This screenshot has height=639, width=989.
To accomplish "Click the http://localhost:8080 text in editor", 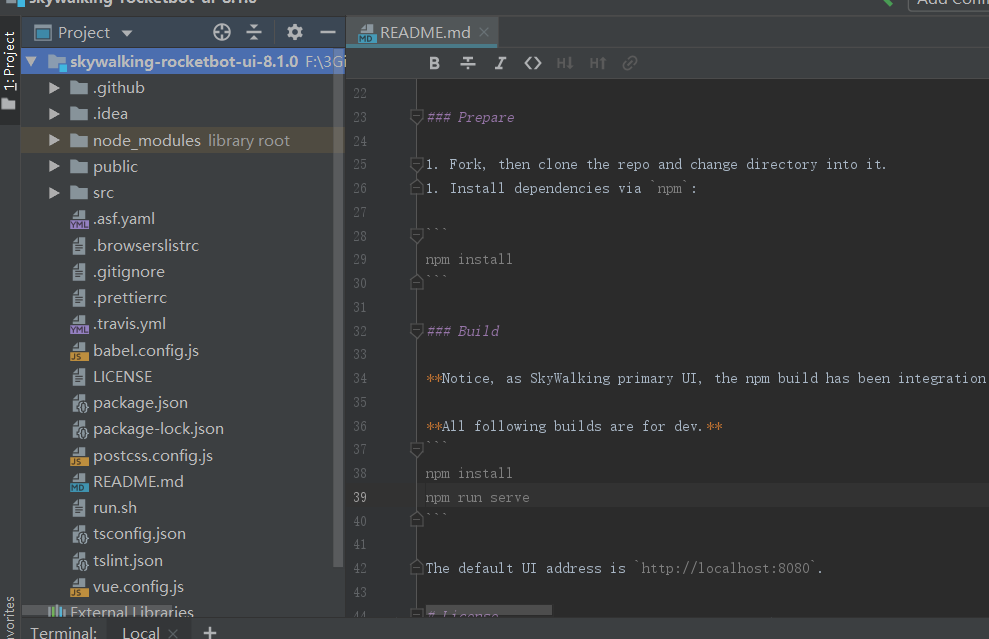I will [725, 568].
